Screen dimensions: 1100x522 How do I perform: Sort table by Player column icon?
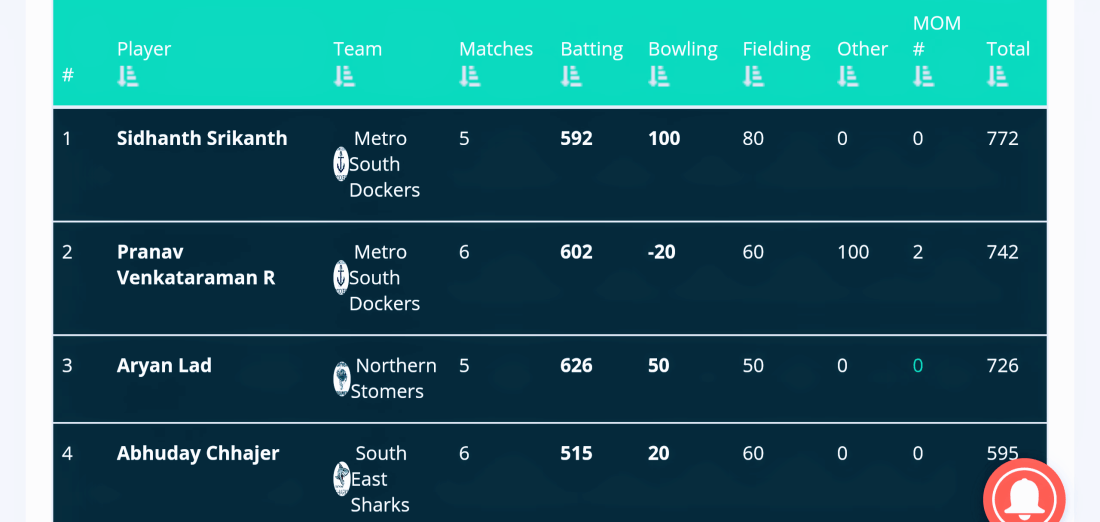(x=127, y=76)
